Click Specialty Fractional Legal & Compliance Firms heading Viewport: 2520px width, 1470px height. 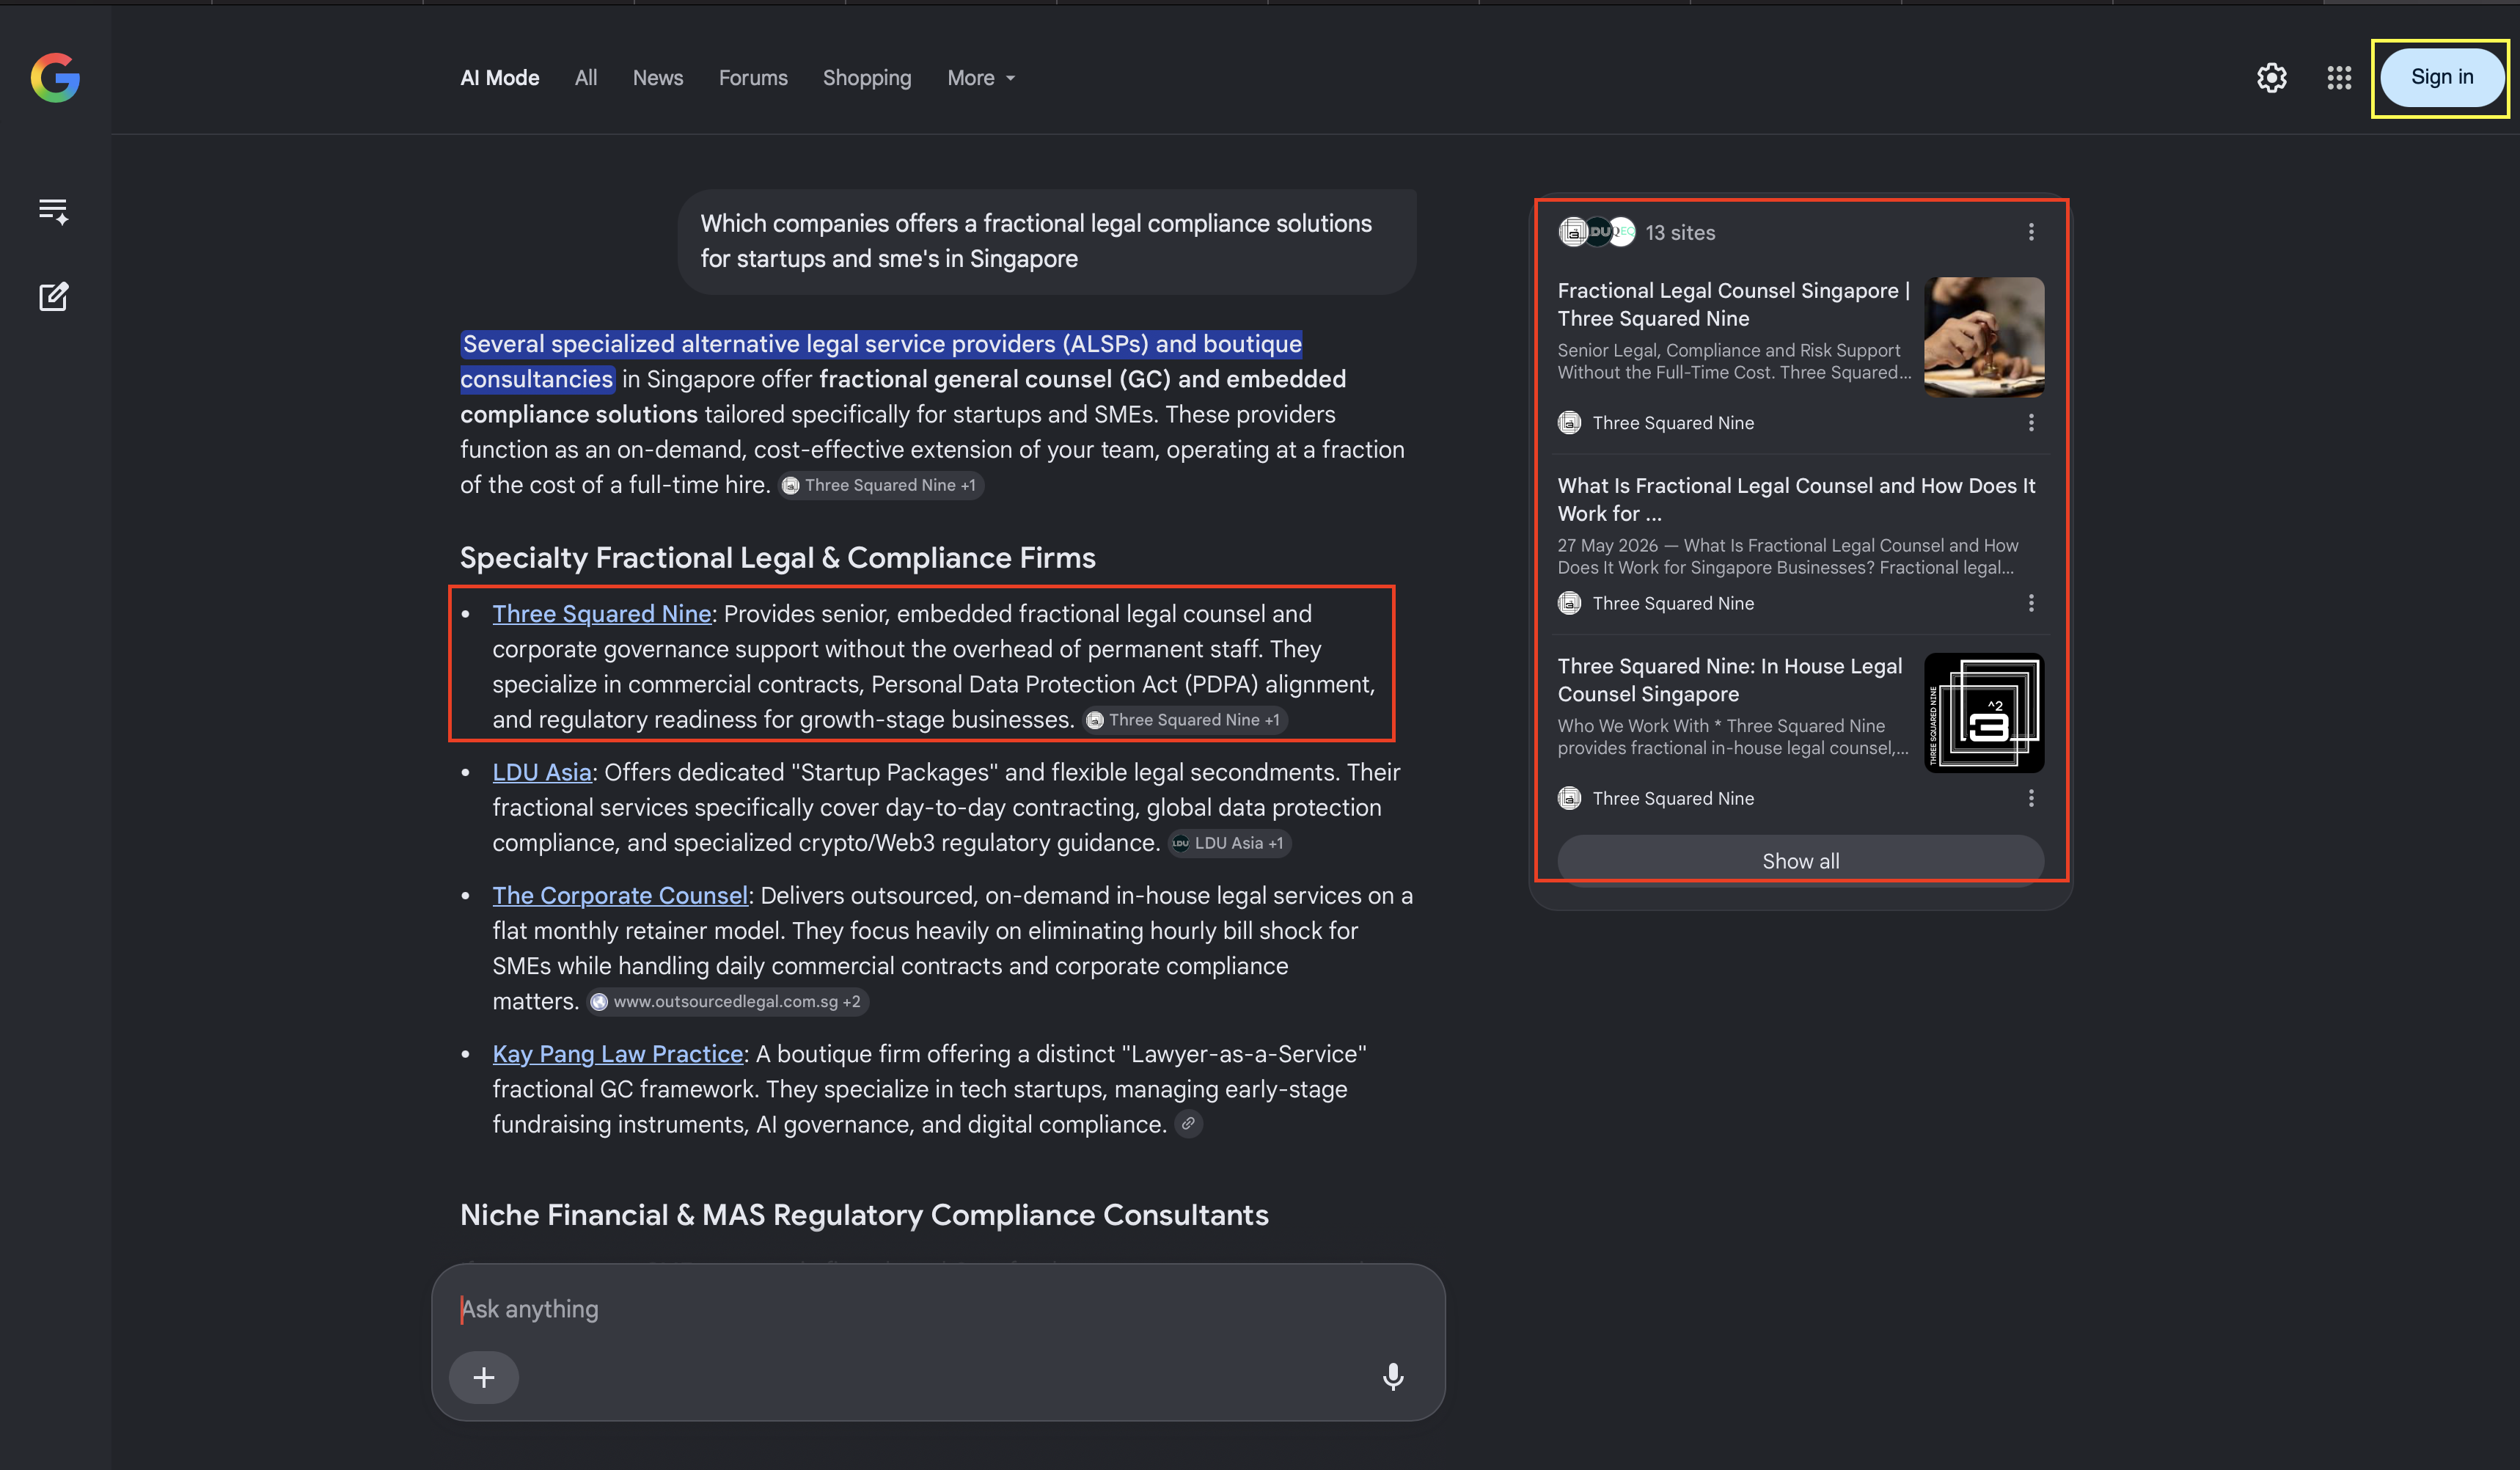click(x=778, y=558)
